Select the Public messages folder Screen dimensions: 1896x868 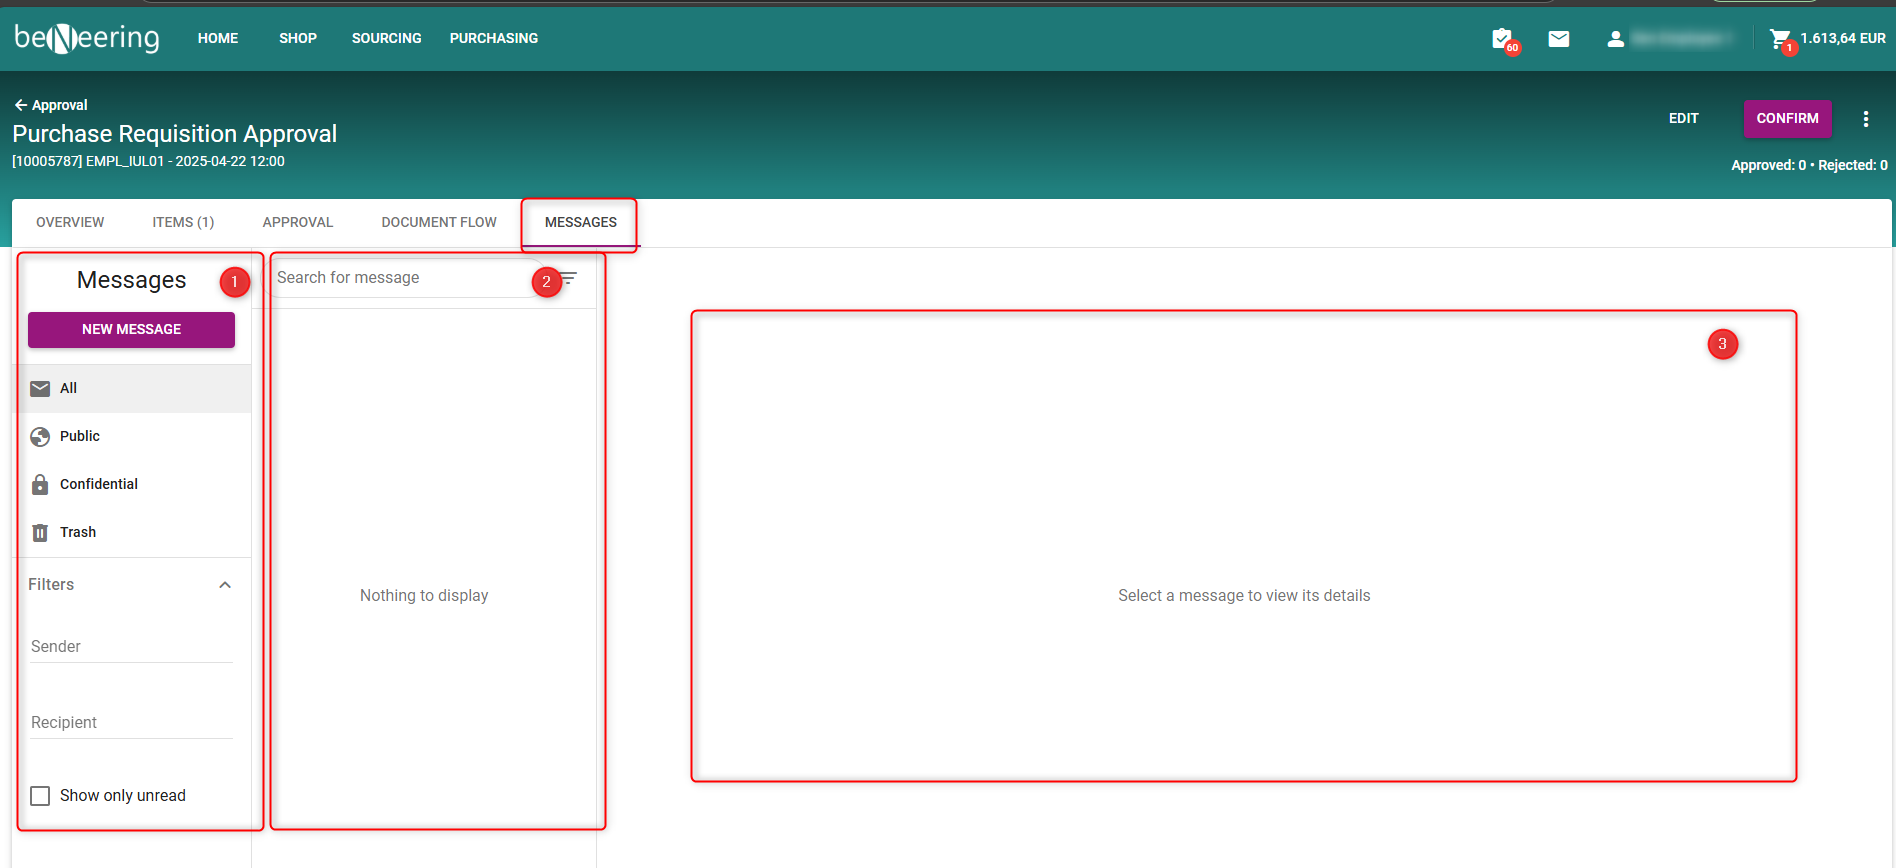(79, 436)
